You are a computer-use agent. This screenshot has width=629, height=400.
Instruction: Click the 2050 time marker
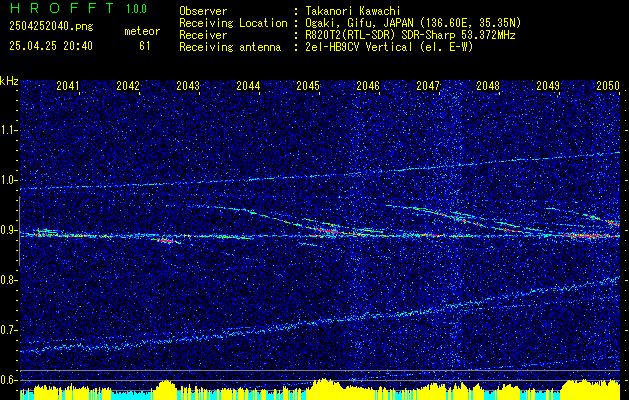tap(608, 85)
